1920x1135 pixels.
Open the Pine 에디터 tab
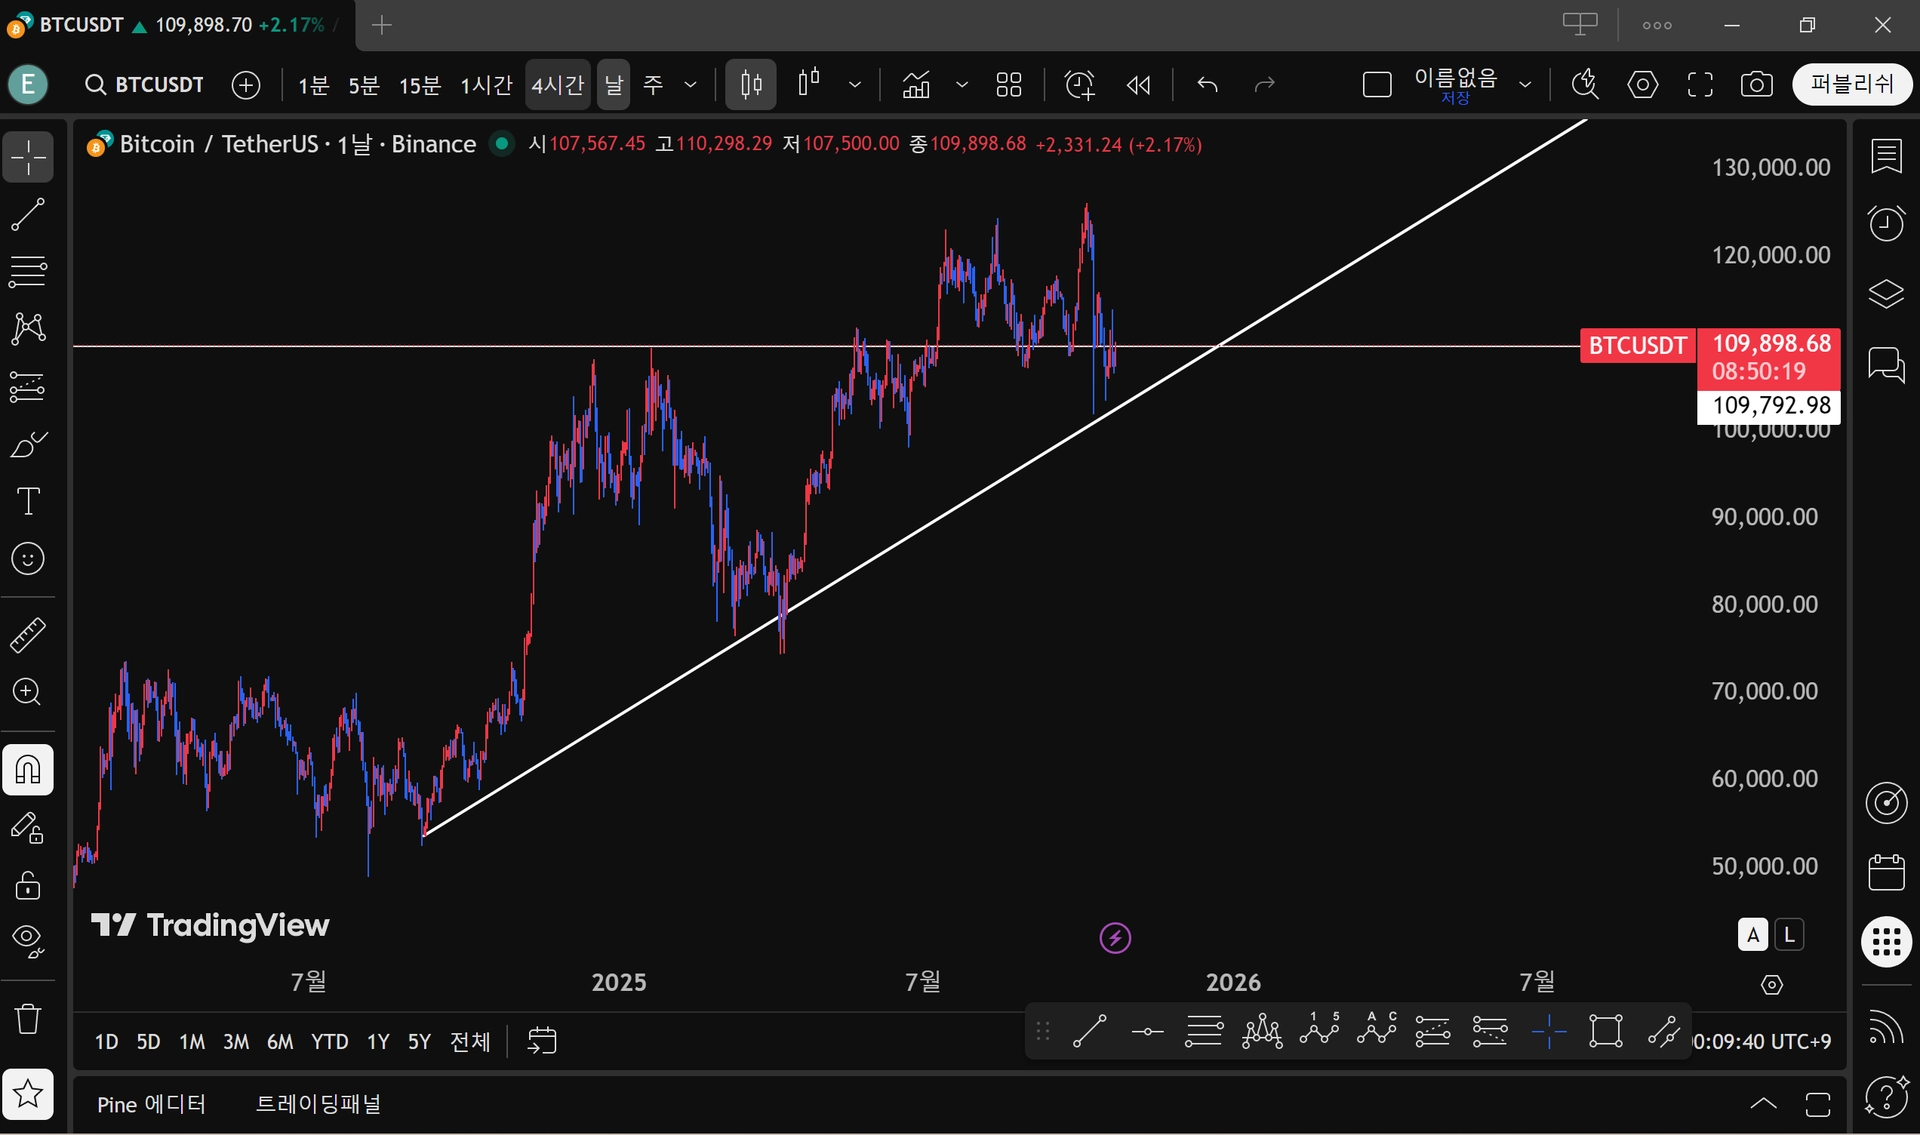click(151, 1104)
